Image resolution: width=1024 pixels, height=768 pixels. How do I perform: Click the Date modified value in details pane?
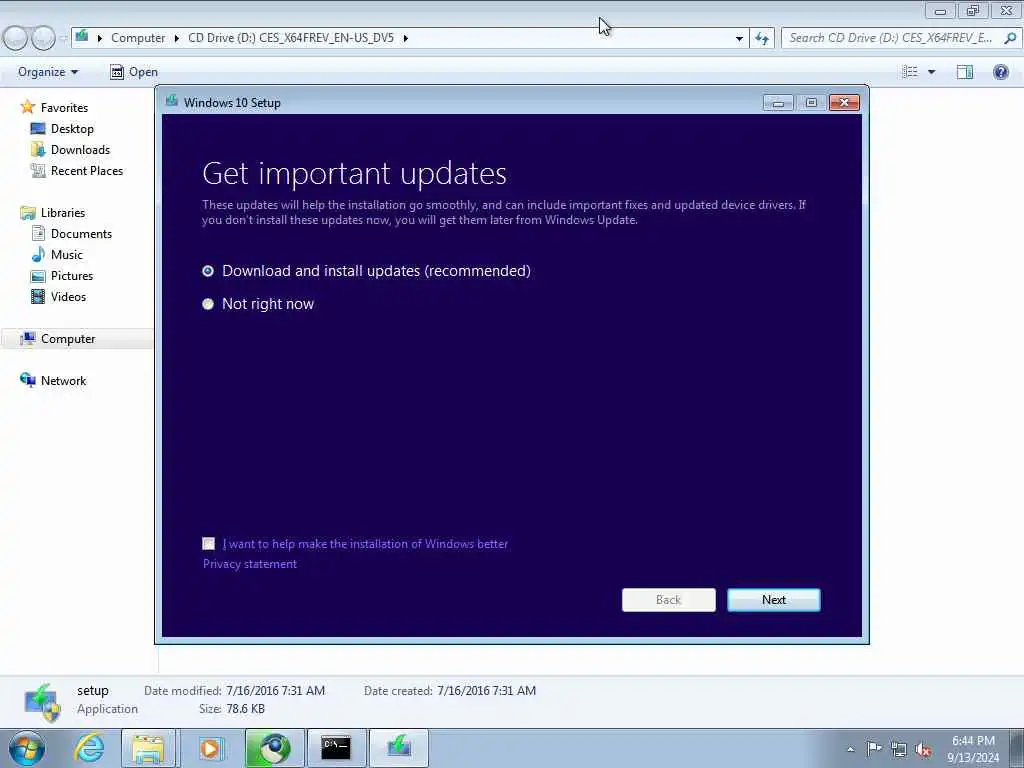point(275,690)
